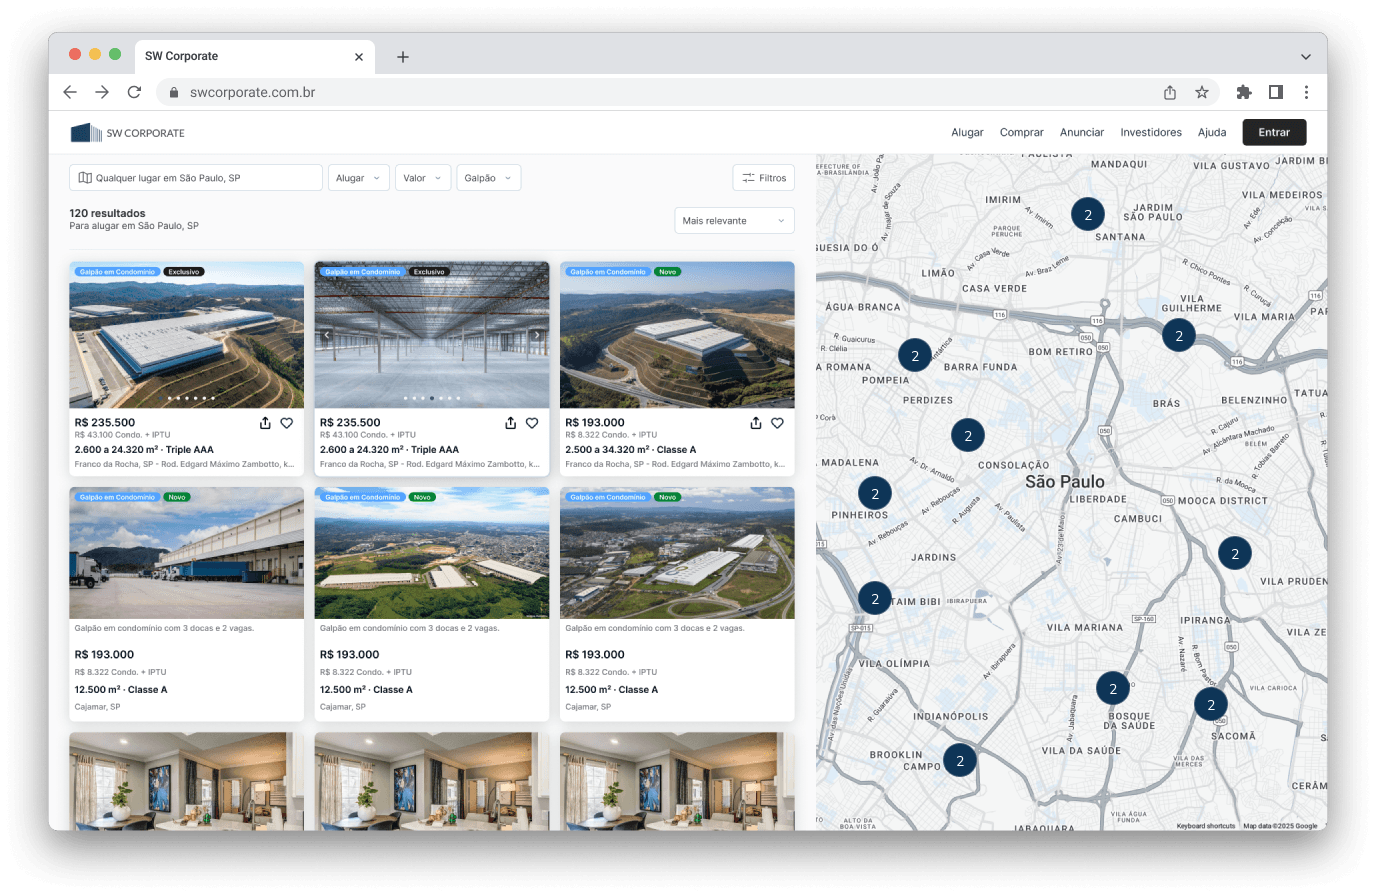The image size is (1376, 895).
Task: Click SW Corporate logo
Action: coord(128,133)
